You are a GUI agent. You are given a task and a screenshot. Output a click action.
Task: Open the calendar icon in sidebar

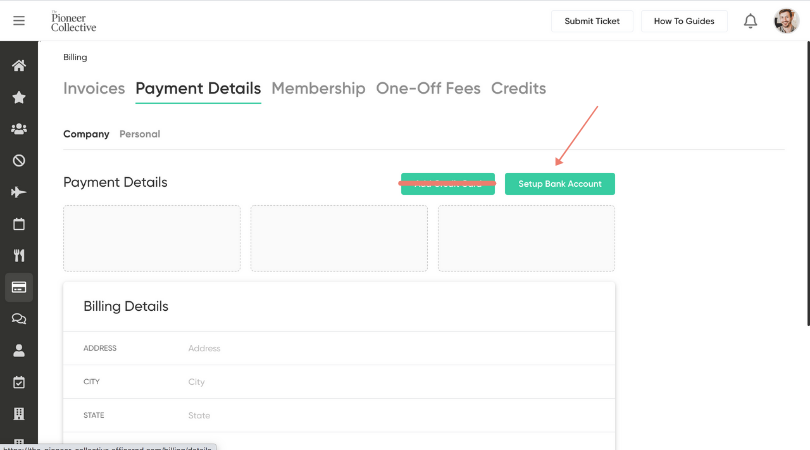(19, 224)
